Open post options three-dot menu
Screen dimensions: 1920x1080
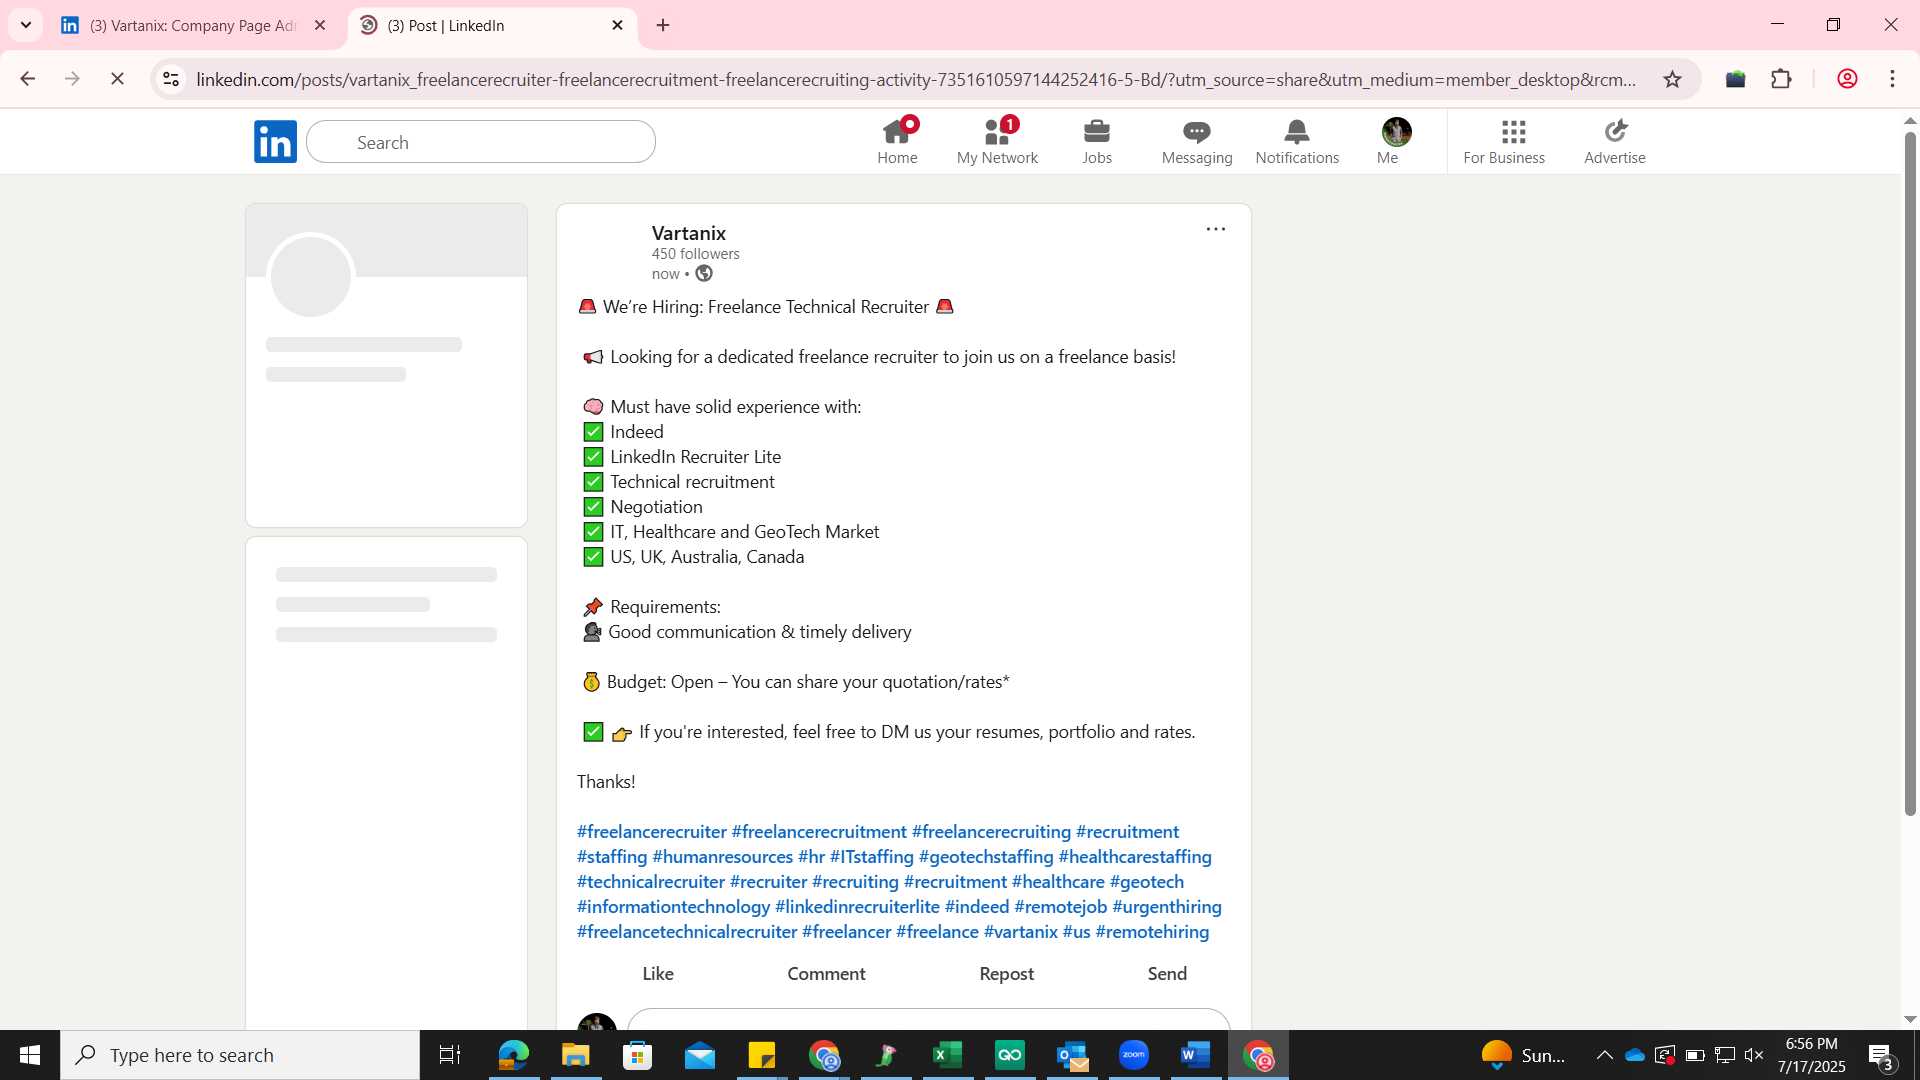click(1216, 229)
